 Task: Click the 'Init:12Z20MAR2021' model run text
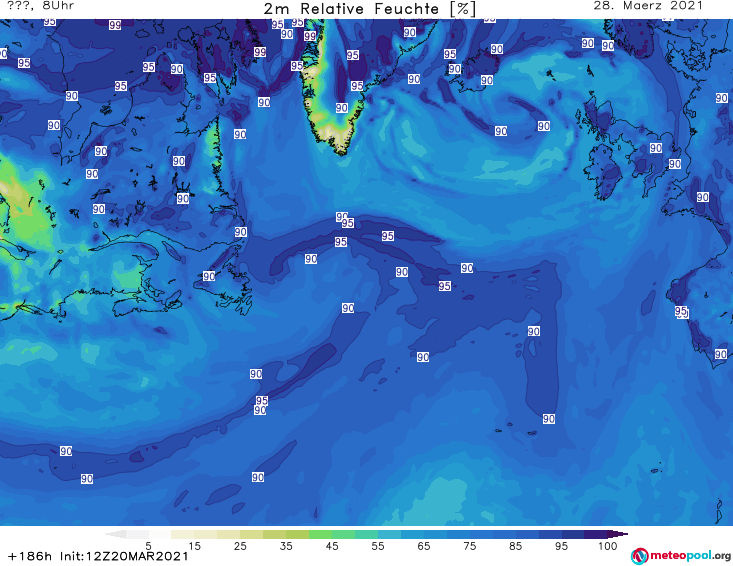coord(124,556)
